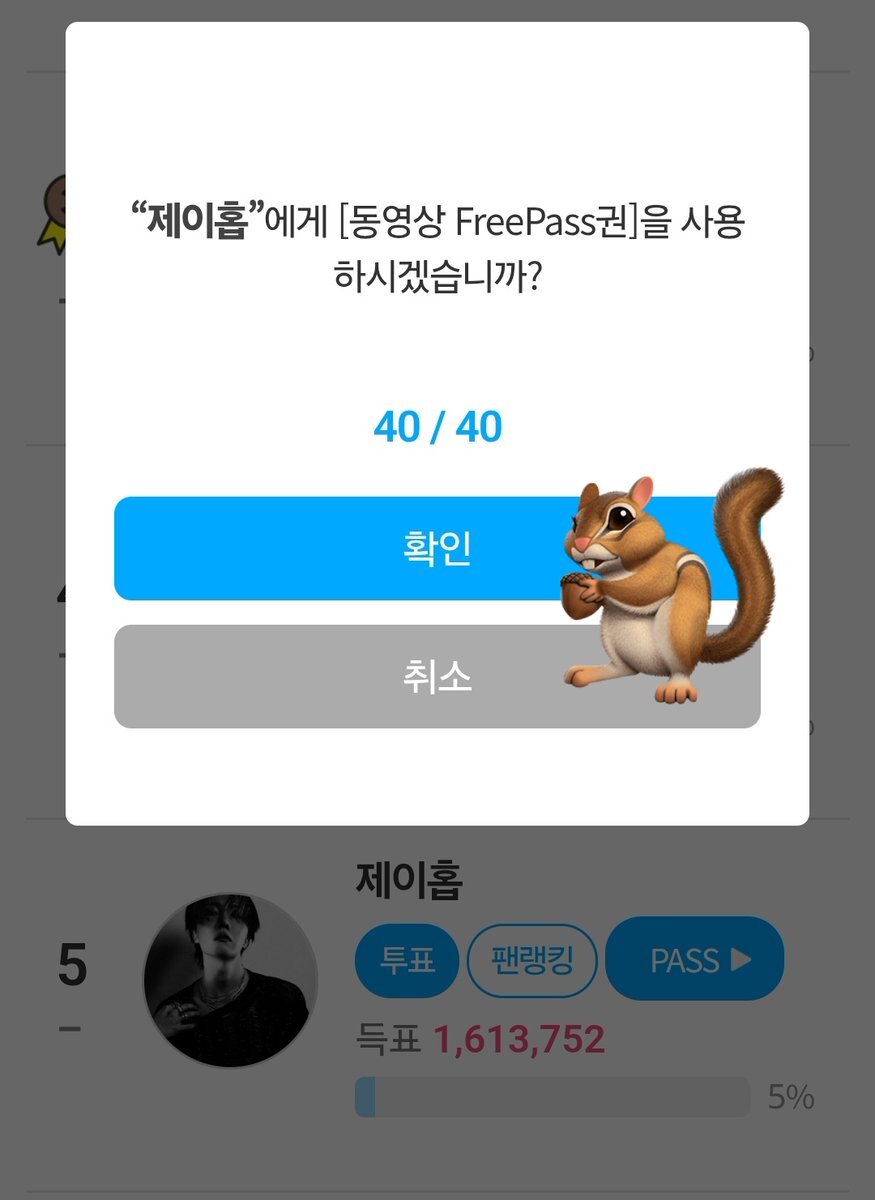Select the 제이홉 name in ranking list
The width and height of the screenshot is (875, 1200).
tap(409, 881)
